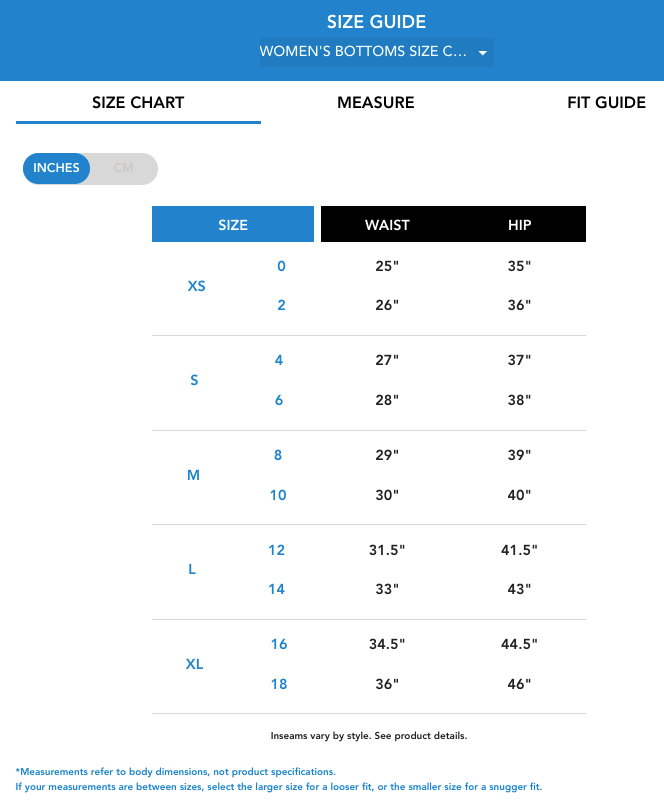The image size is (664, 802).
Task: Select the Inches unit toggle
Action: click(x=56, y=168)
